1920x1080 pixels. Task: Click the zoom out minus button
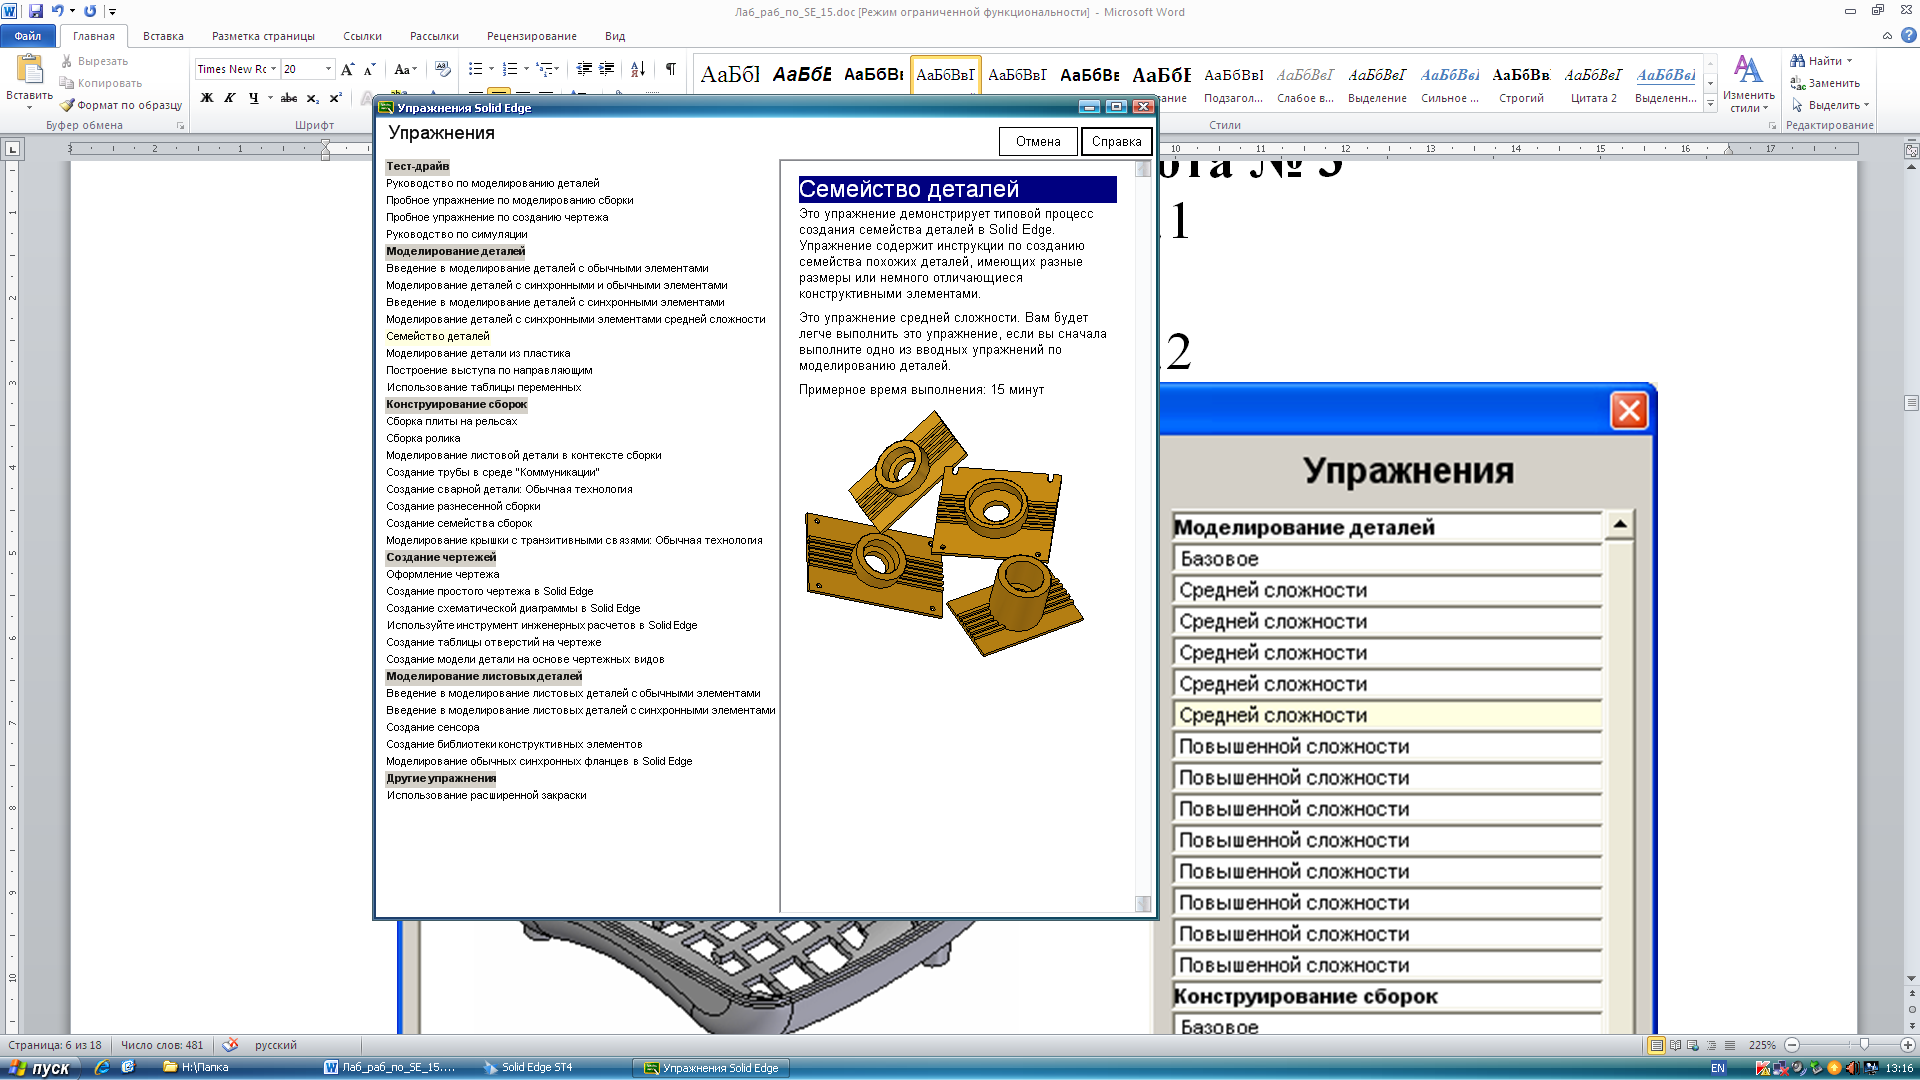pyautogui.click(x=1792, y=1045)
